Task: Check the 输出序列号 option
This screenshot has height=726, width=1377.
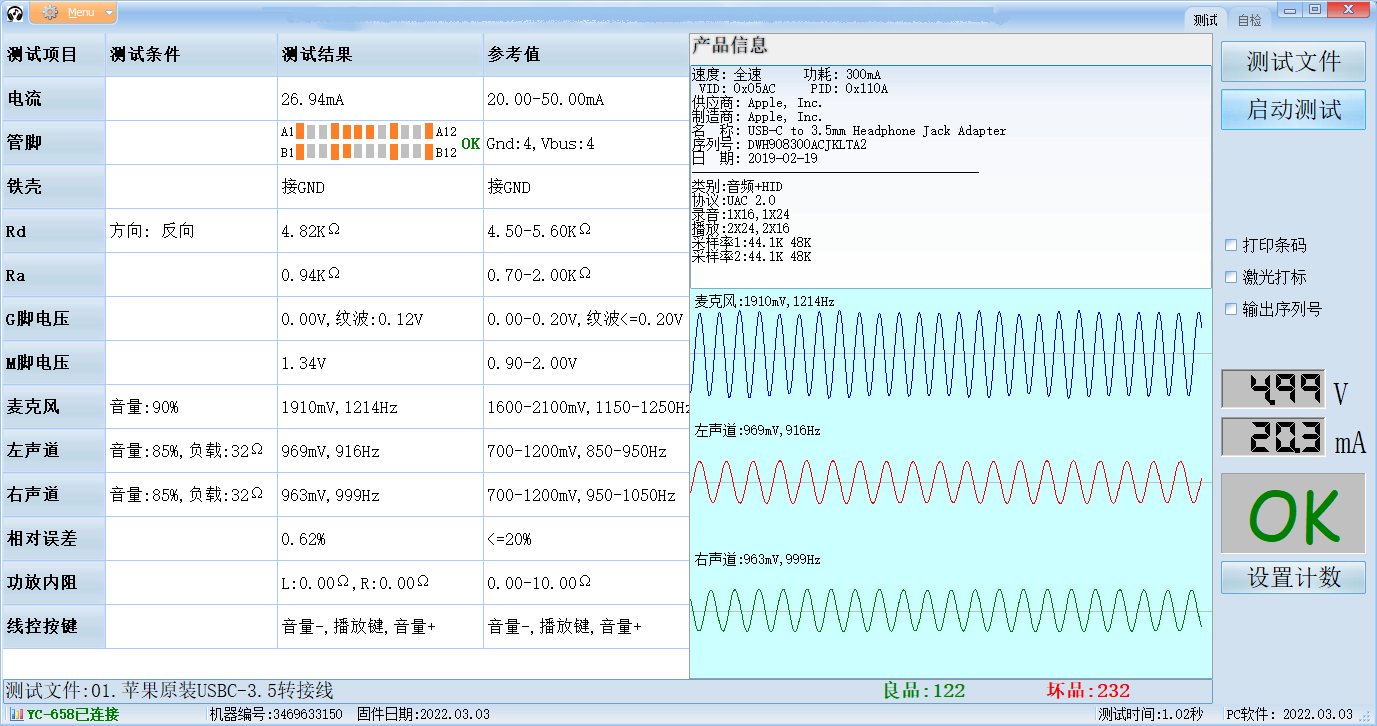Action: click(x=1232, y=310)
